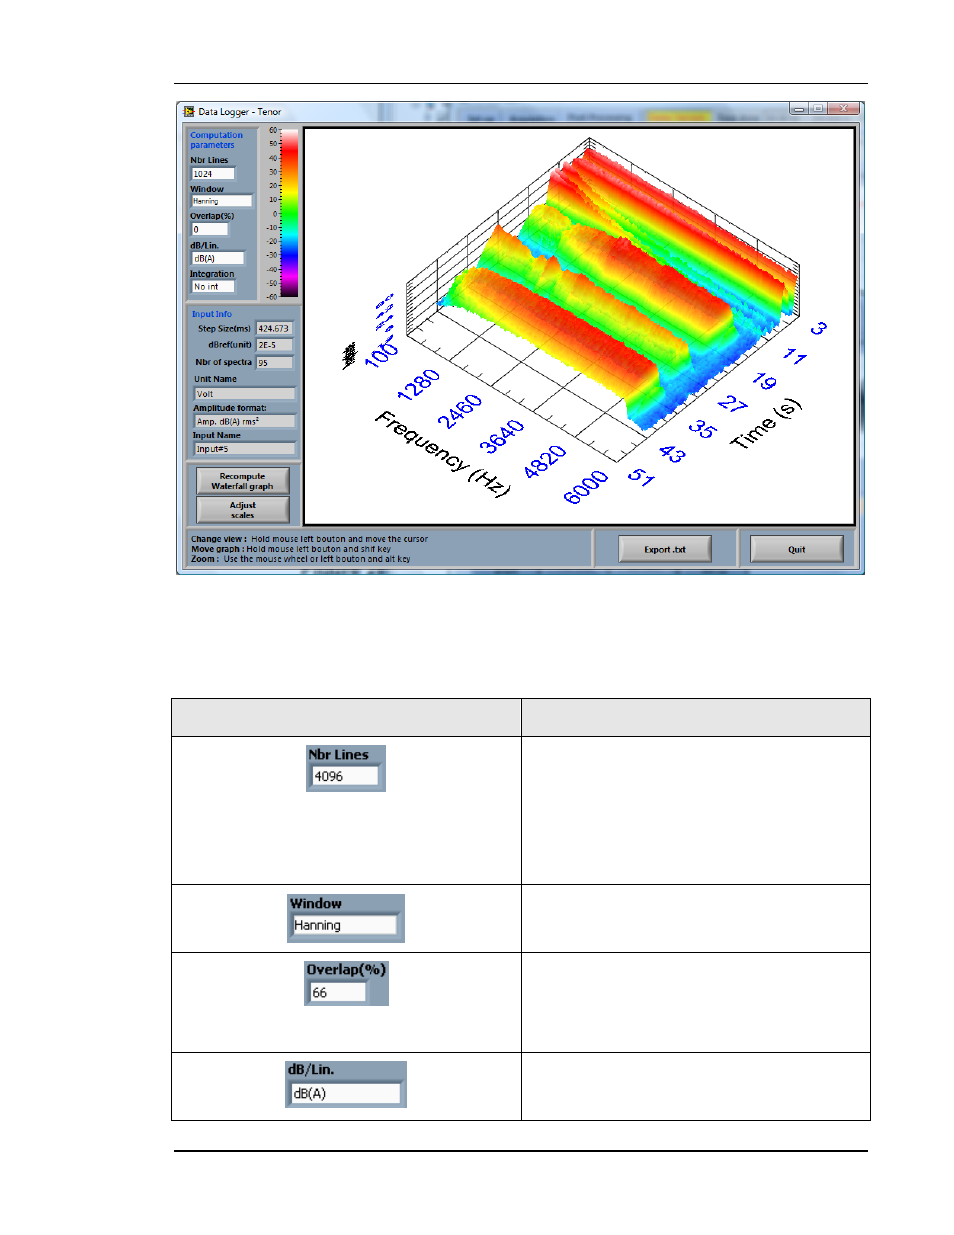Screen dimensions: 954x1235
Task: Click the Quit button
Action: tap(796, 549)
